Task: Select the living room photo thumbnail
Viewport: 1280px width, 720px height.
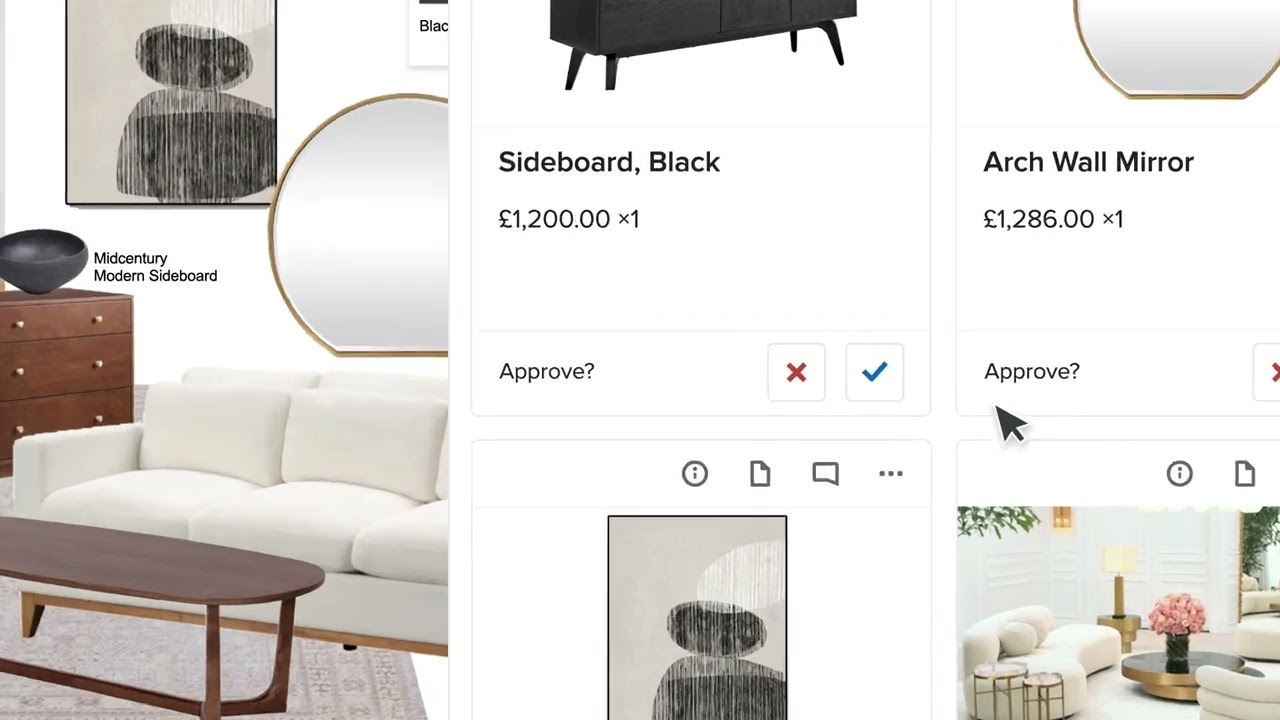Action: [1118, 613]
